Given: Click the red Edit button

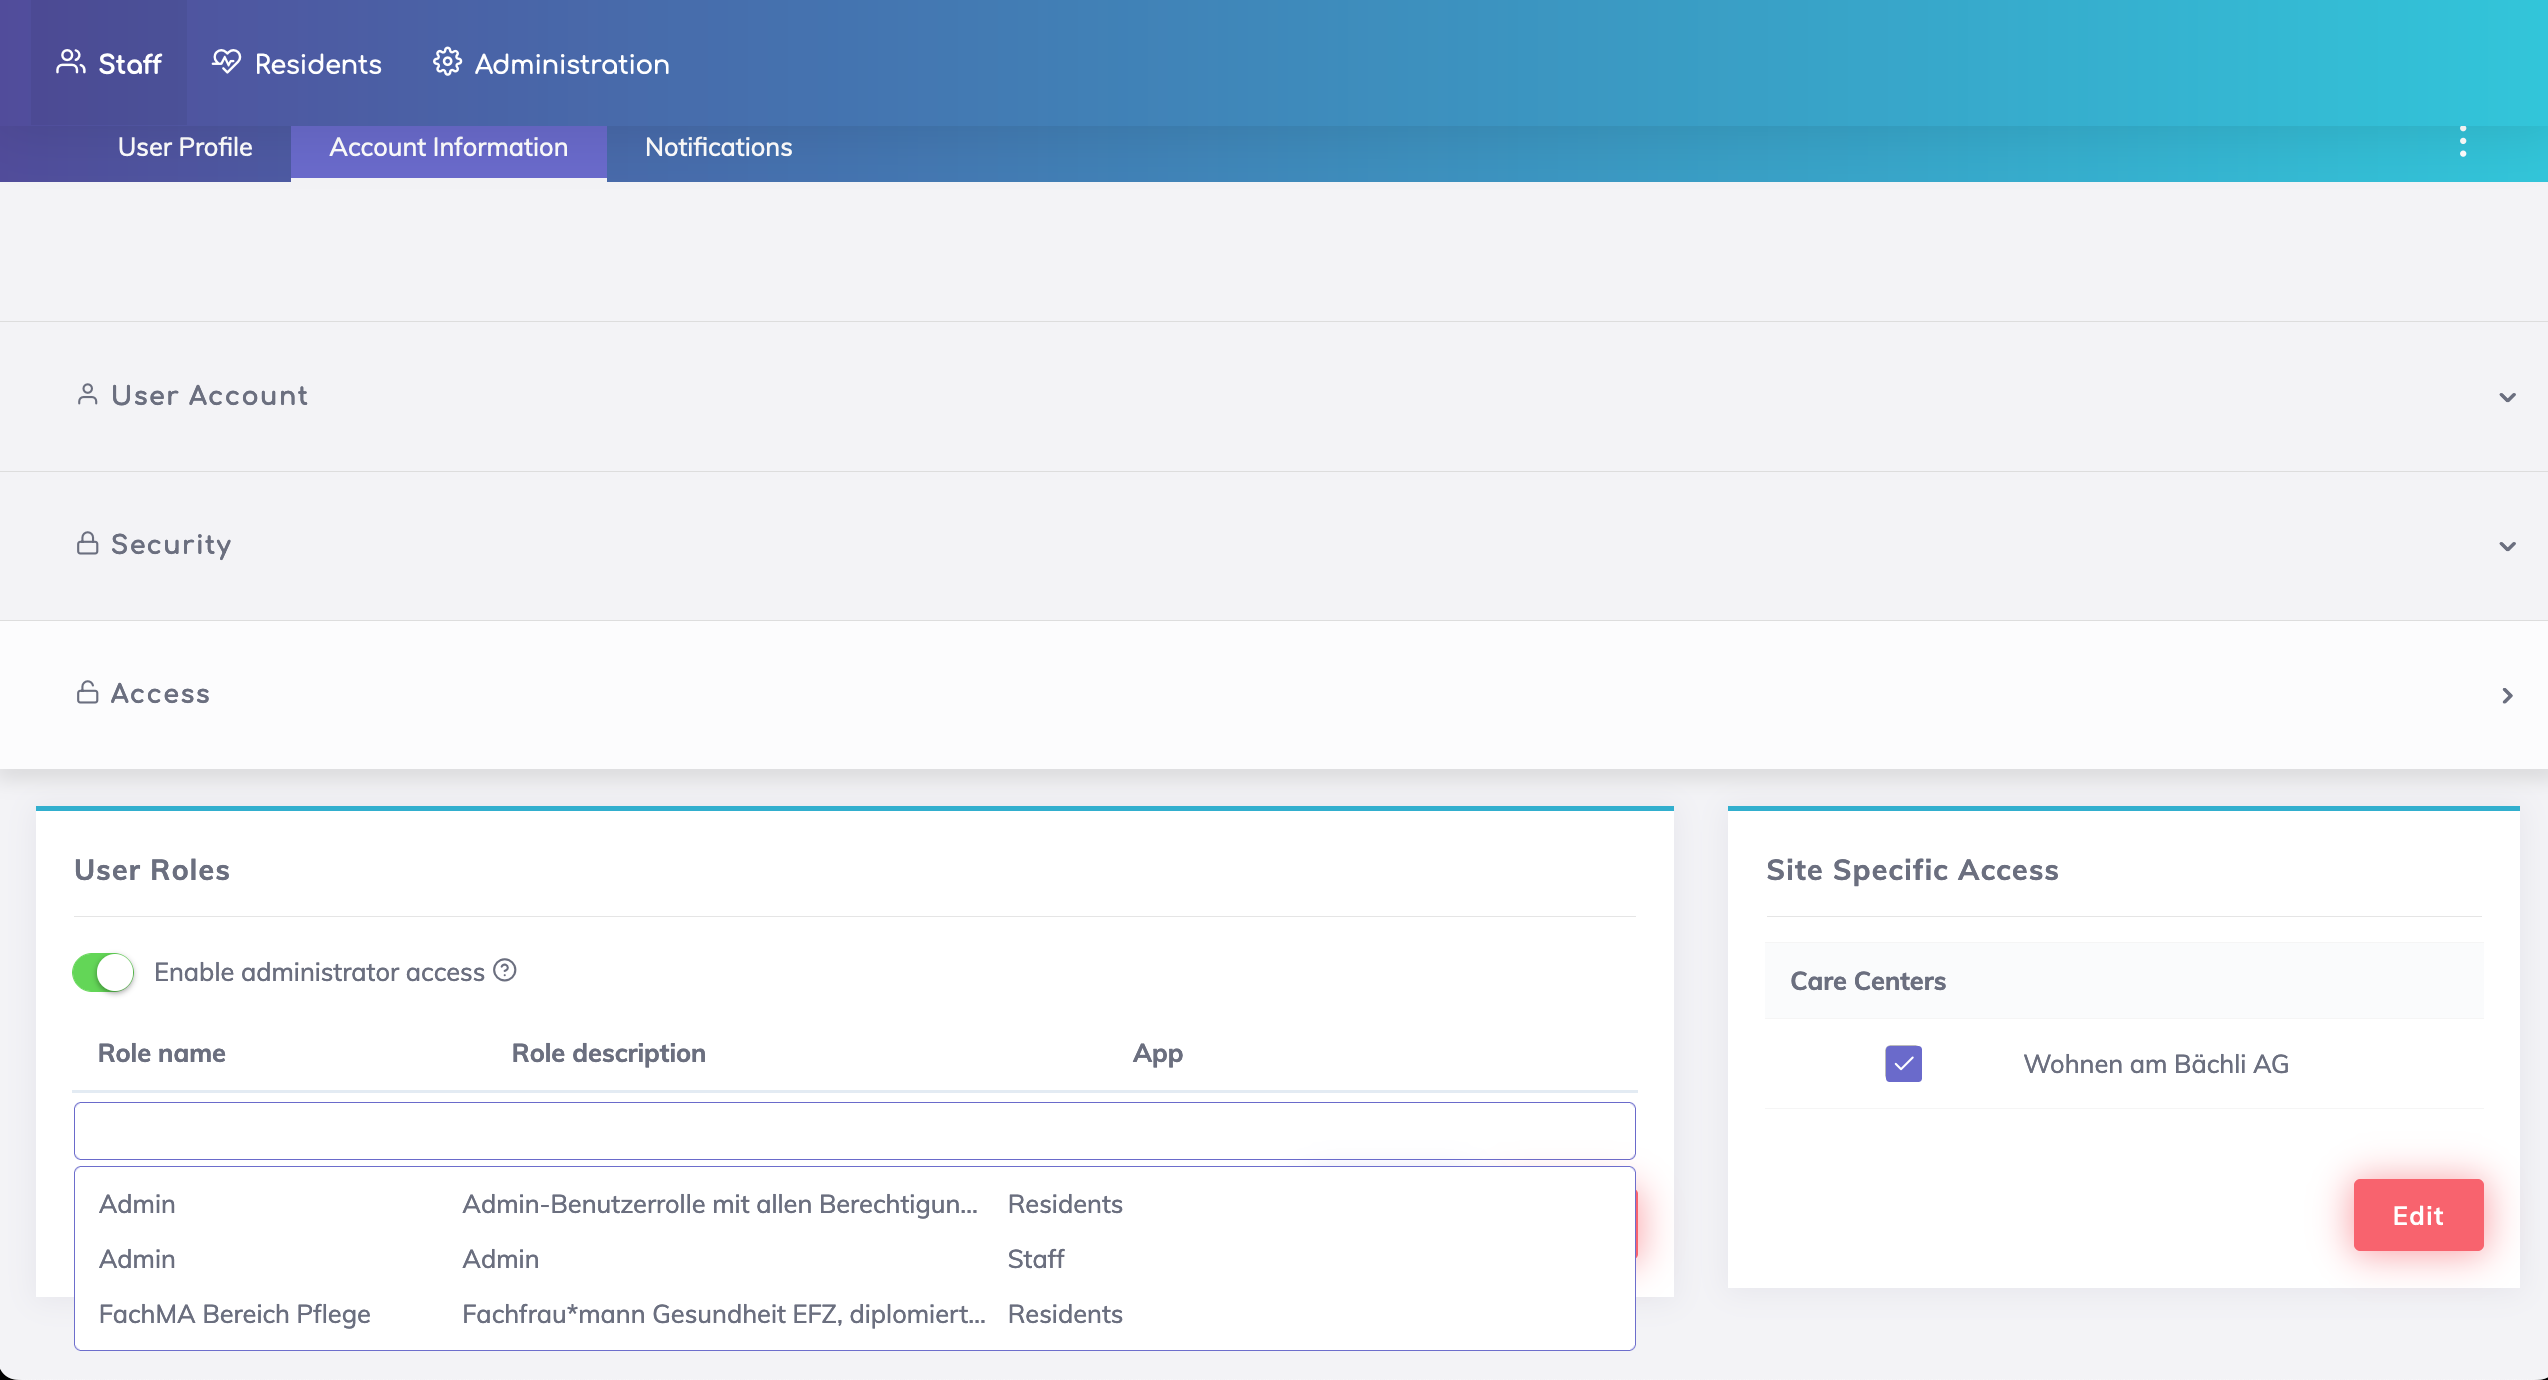Looking at the screenshot, I should 2417,1215.
